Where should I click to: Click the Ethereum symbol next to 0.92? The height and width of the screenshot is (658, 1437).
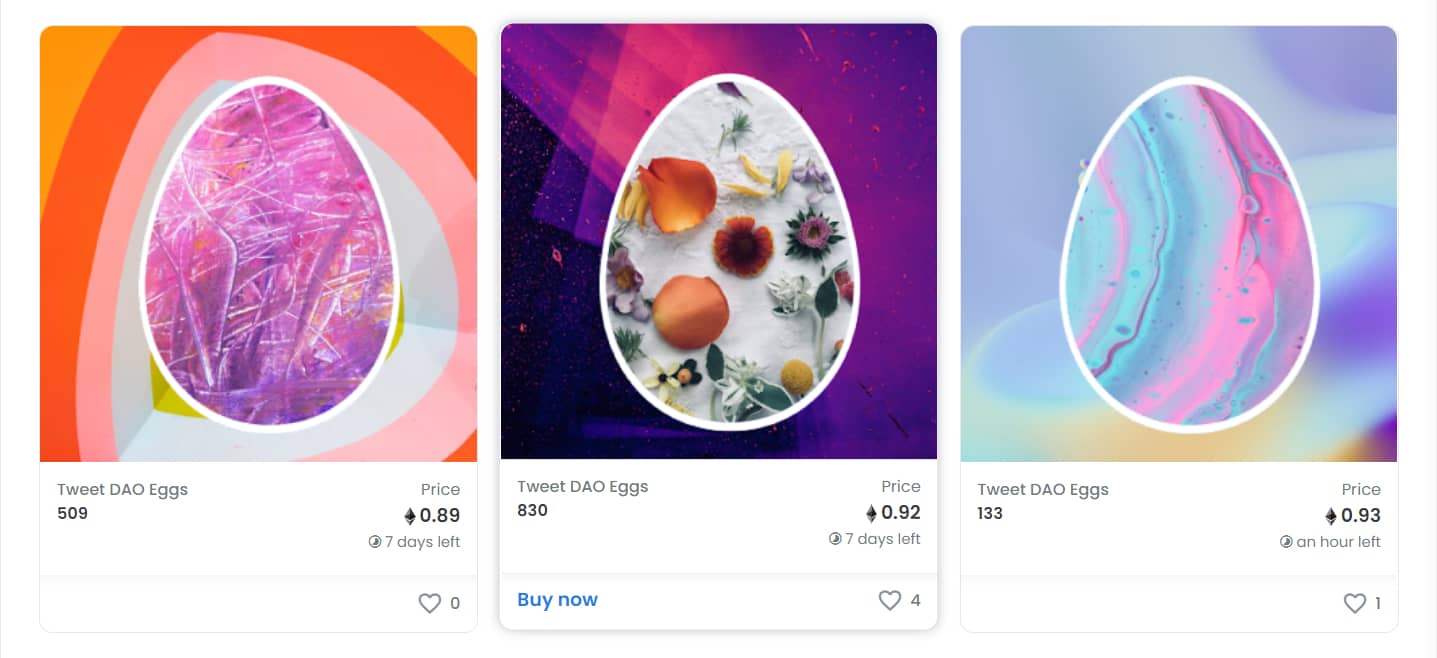point(871,513)
